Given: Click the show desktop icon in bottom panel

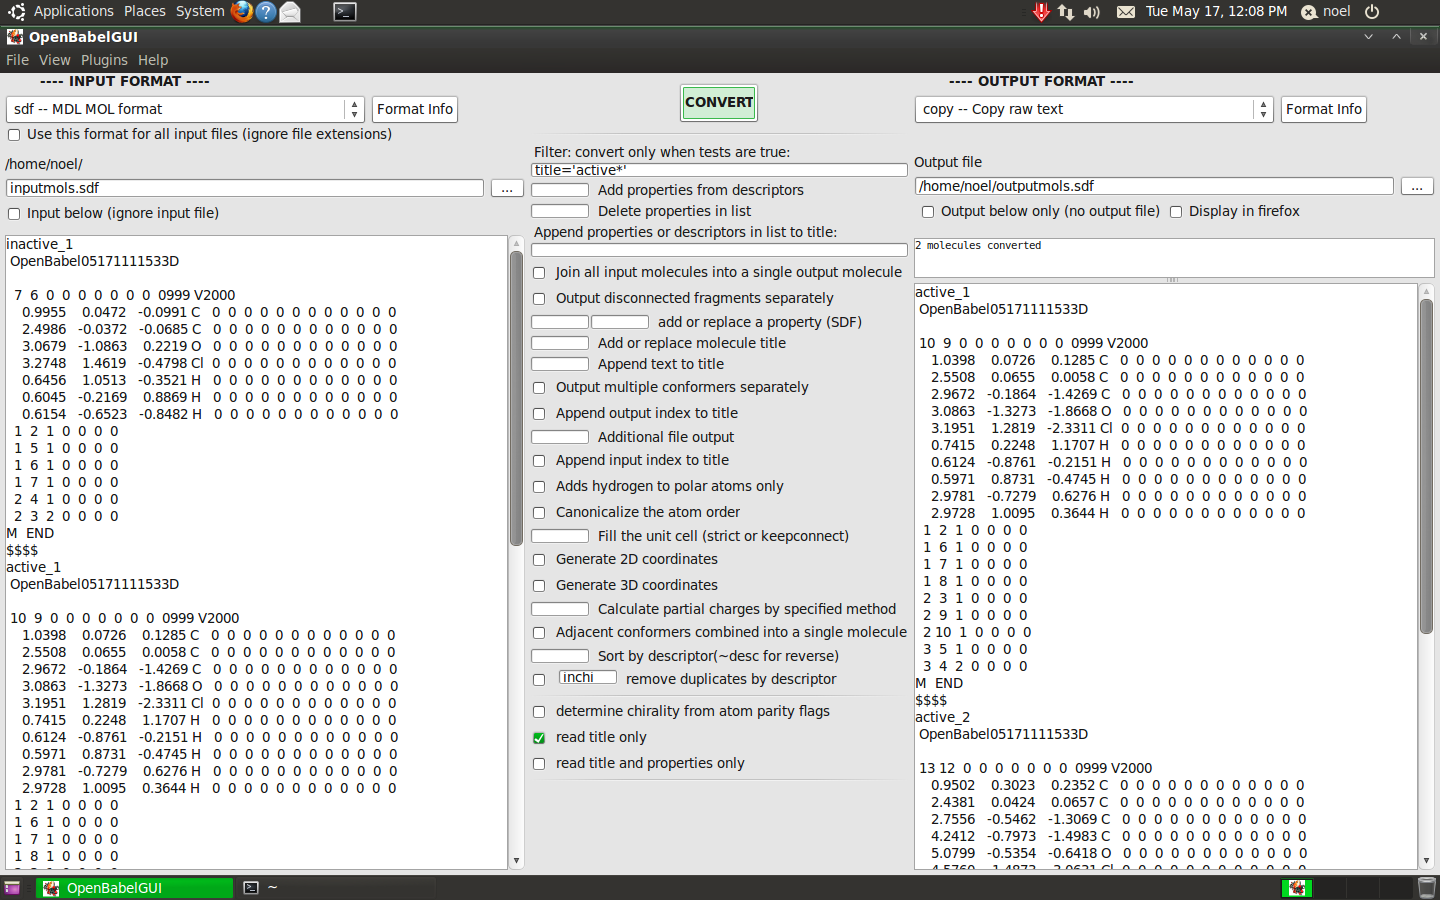Looking at the screenshot, I should coord(12,888).
